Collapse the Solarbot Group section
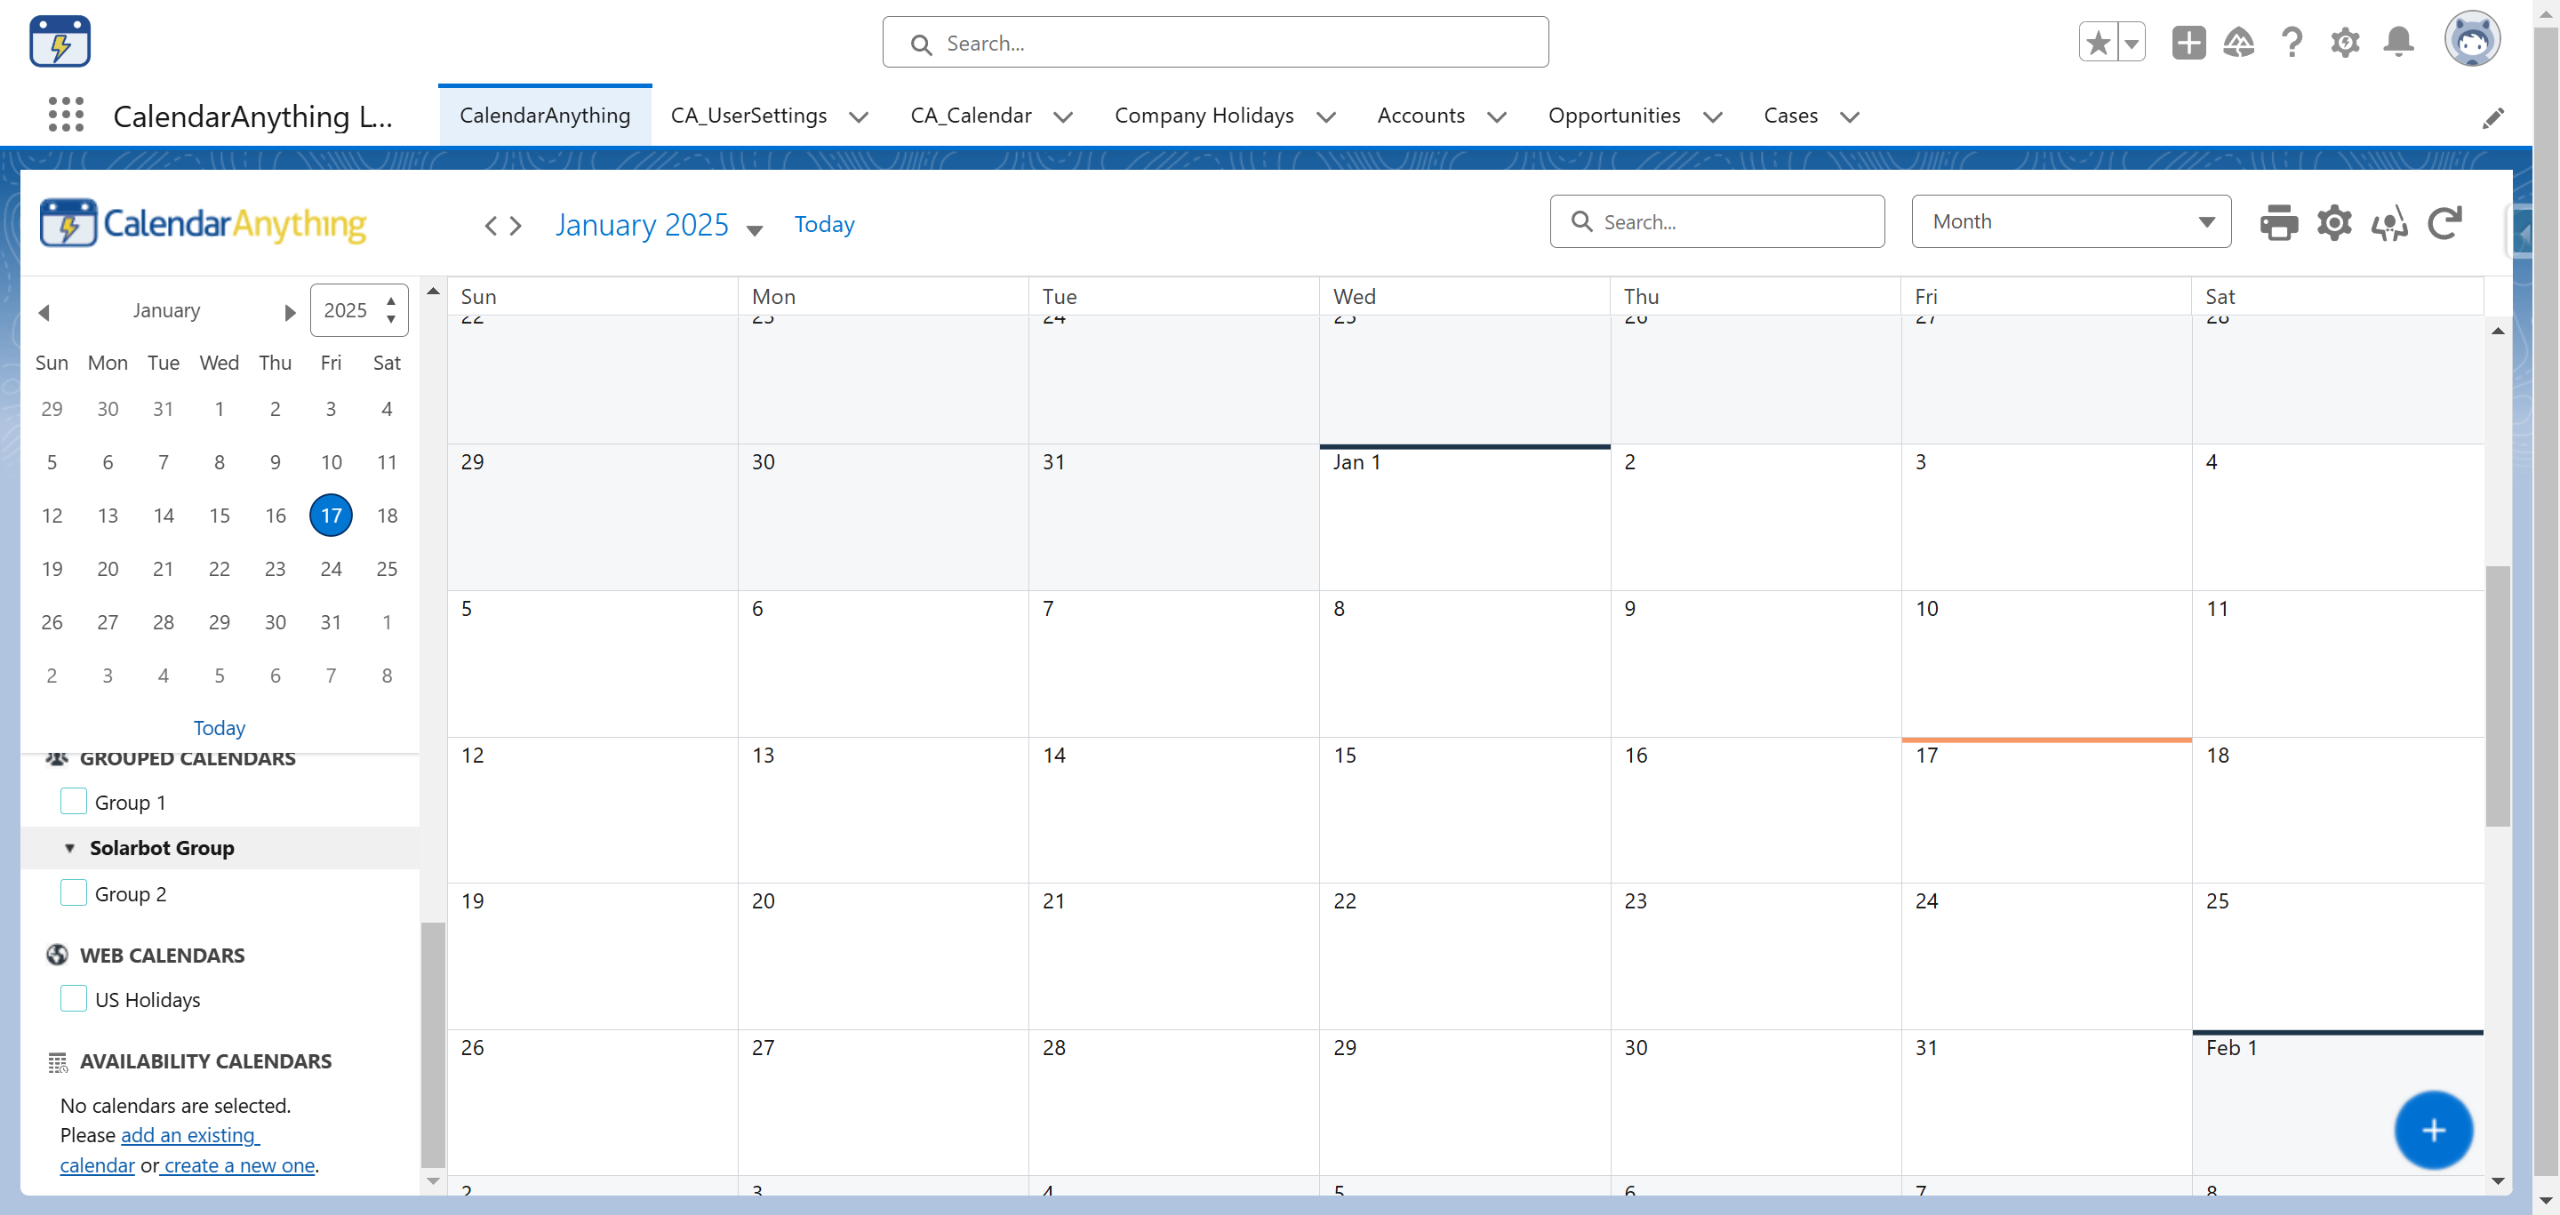The width and height of the screenshot is (2560, 1215). coord(70,848)
